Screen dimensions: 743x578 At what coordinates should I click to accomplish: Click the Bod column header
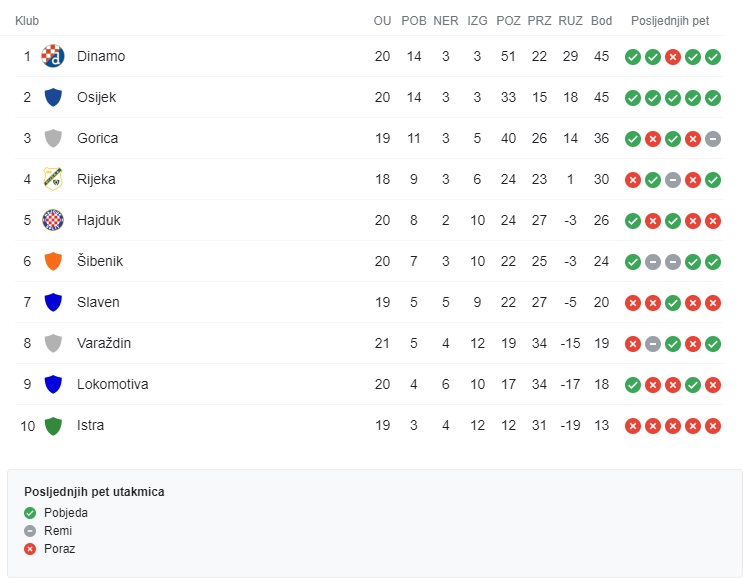(601, 21)
